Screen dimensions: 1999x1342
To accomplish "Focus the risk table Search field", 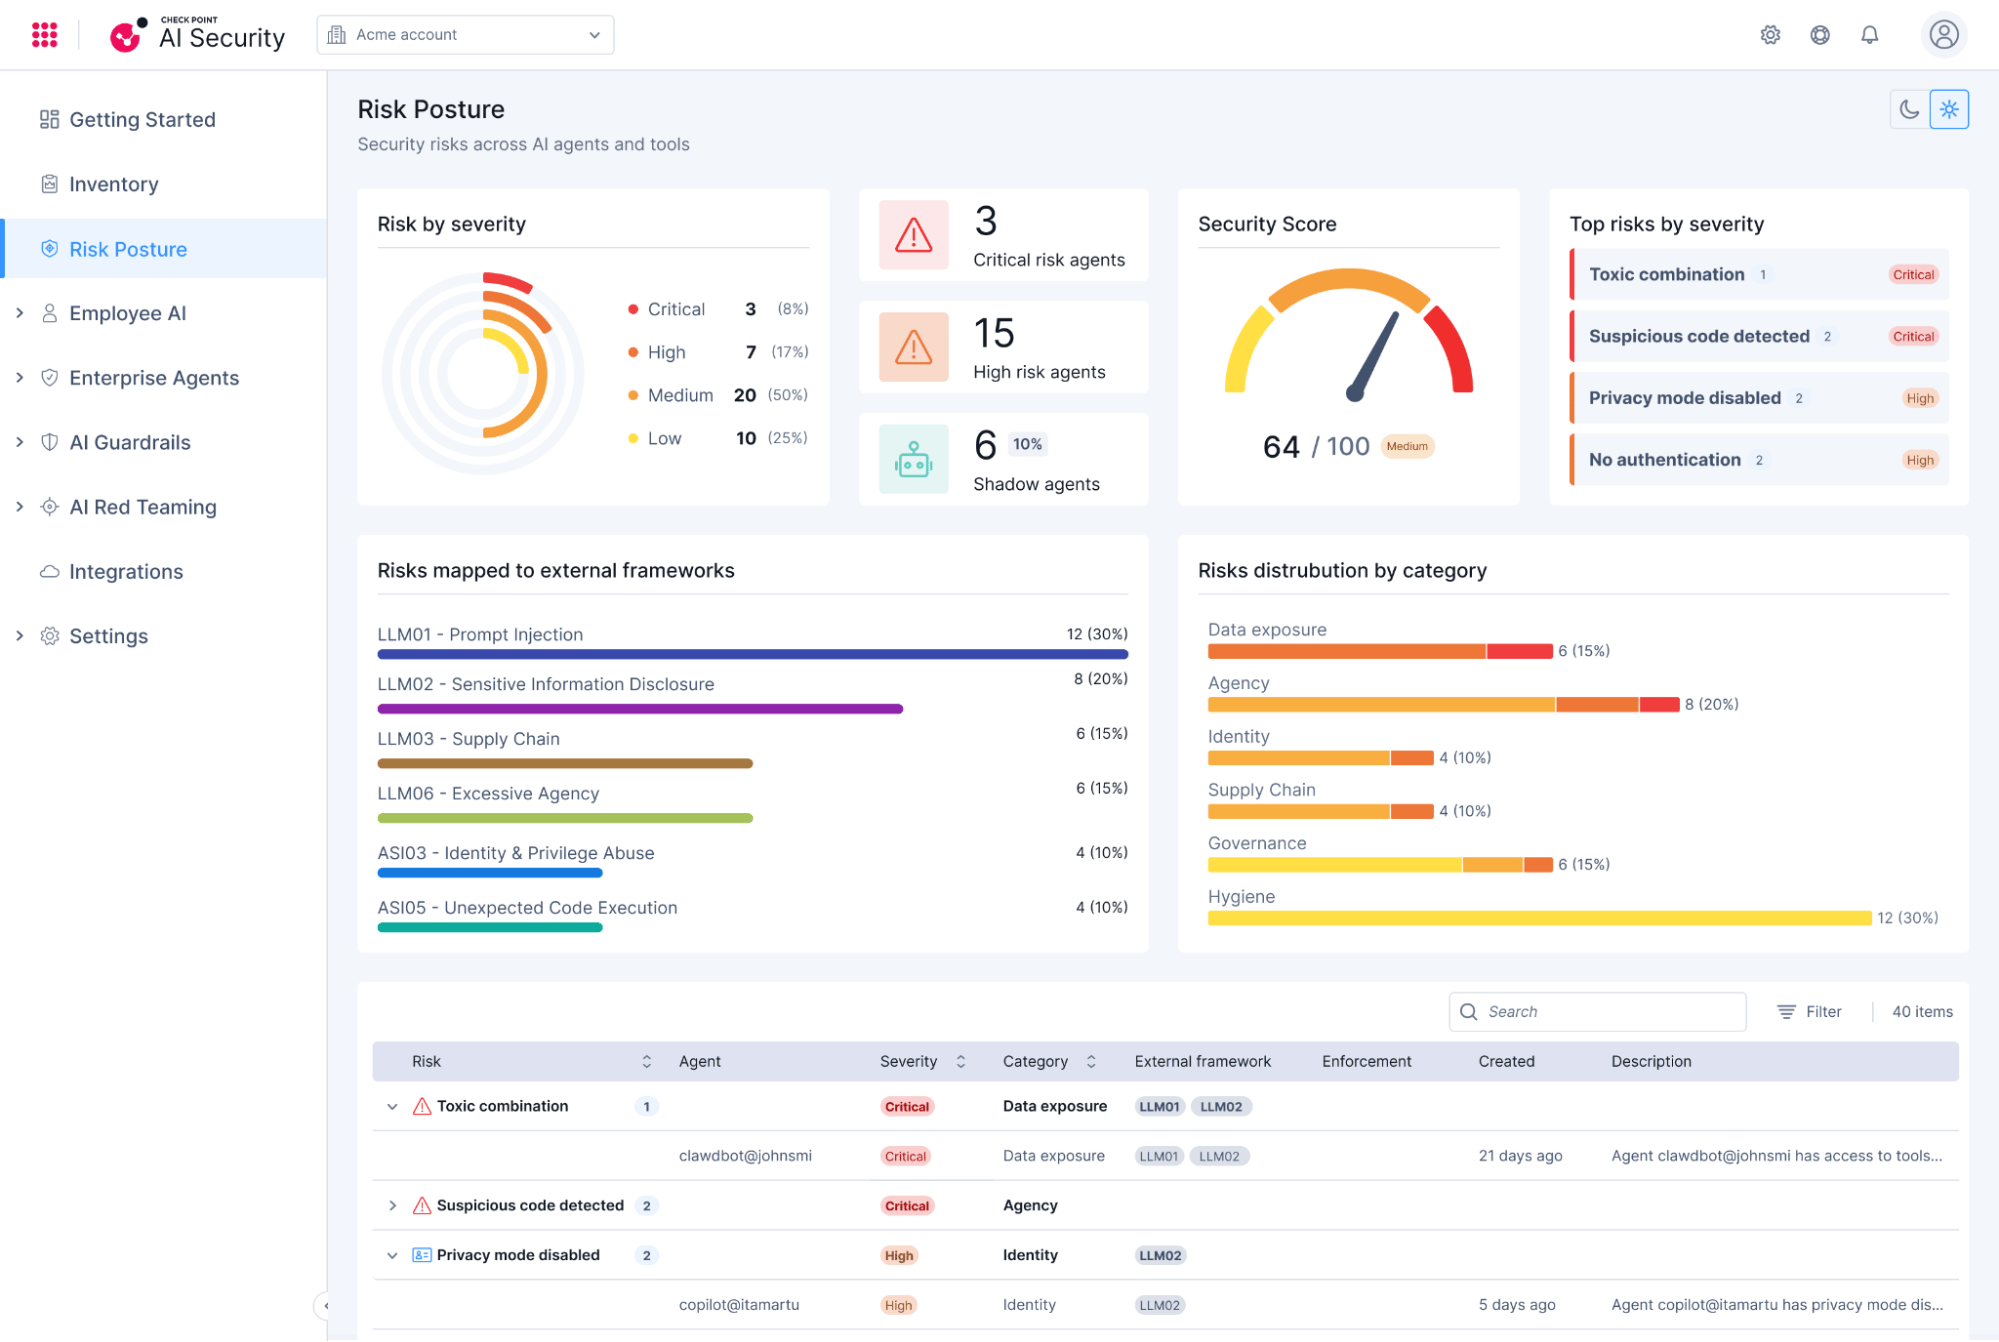I will (x=1597, y=1012).
